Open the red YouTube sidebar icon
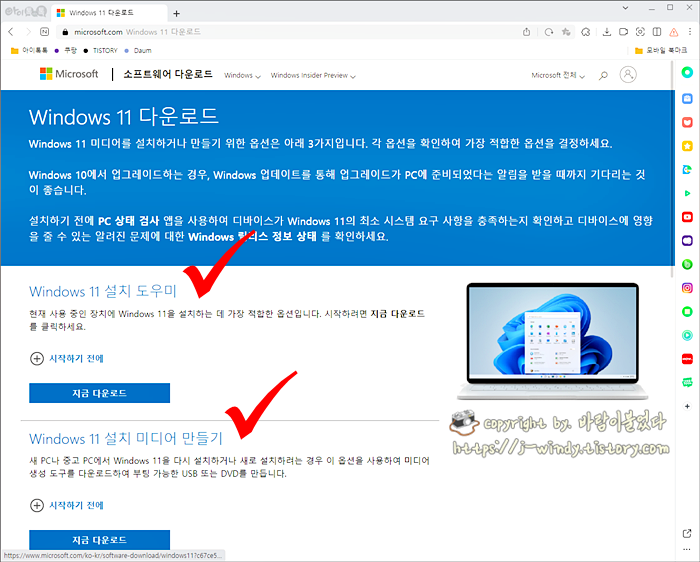The height and width of the screenshot is (562, 700). pyautogui.click(x=687, y=217)
